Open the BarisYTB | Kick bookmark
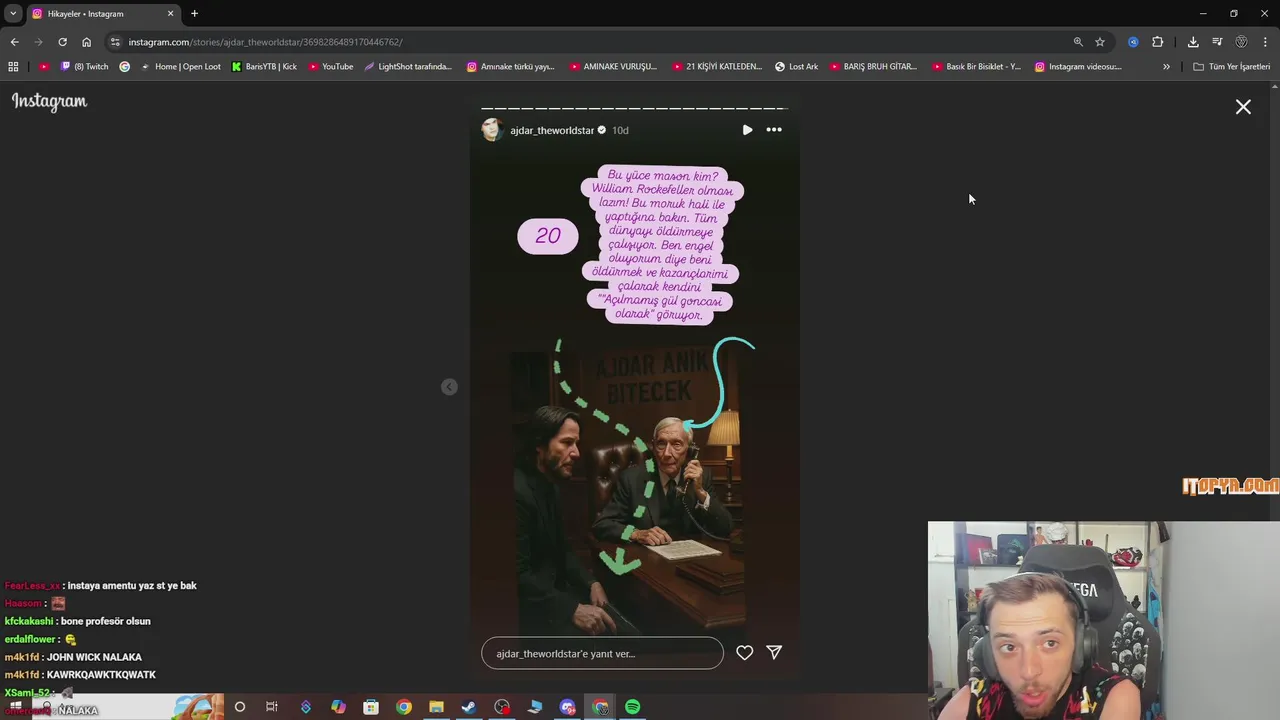The image size is (1280, 720). [264, 67]
